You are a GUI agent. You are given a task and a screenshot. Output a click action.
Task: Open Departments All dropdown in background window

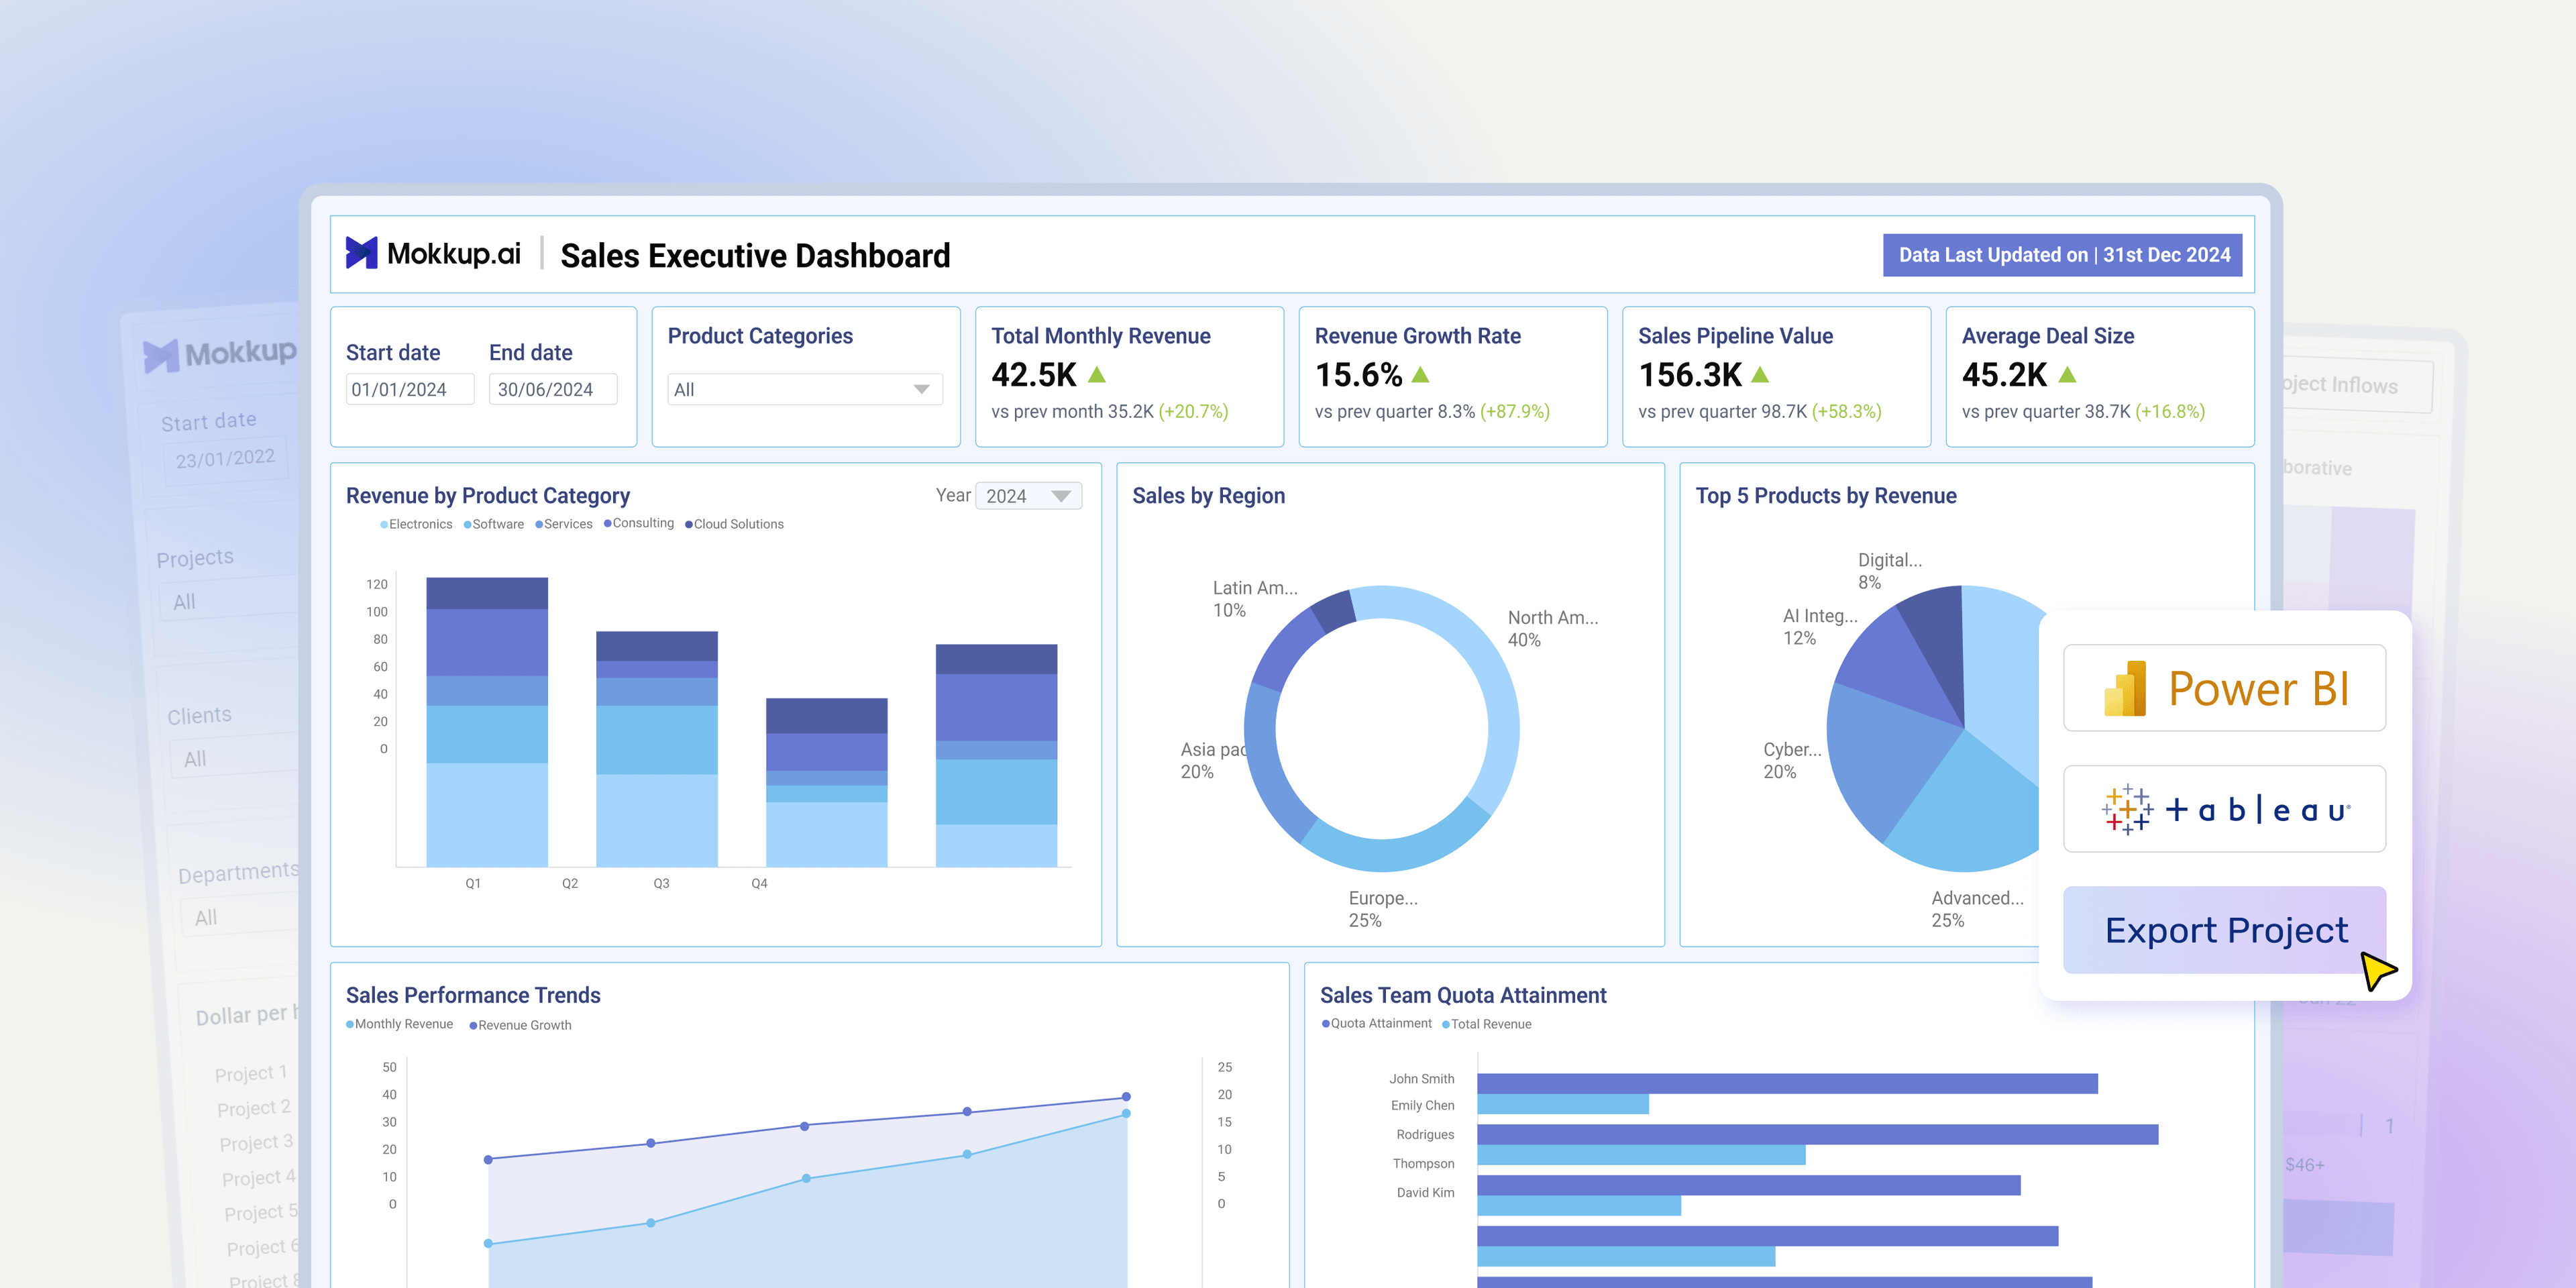[x=241, y=916]
